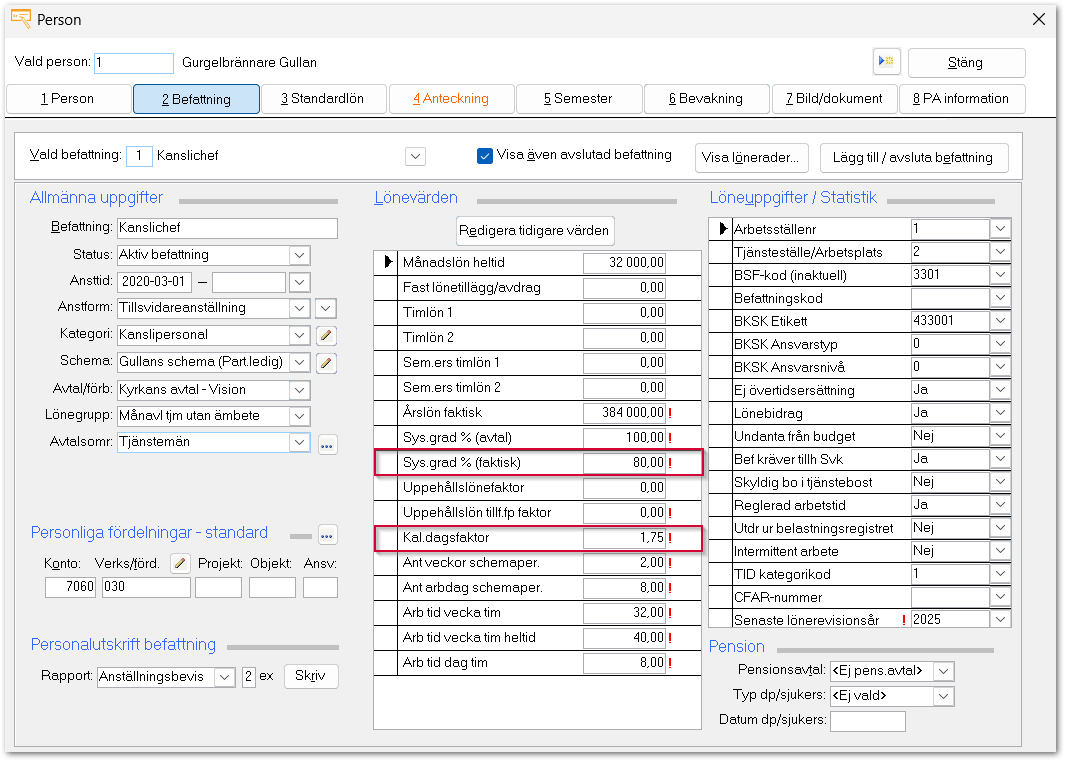Click the pencil icon next to Schema

click(325, 362)
